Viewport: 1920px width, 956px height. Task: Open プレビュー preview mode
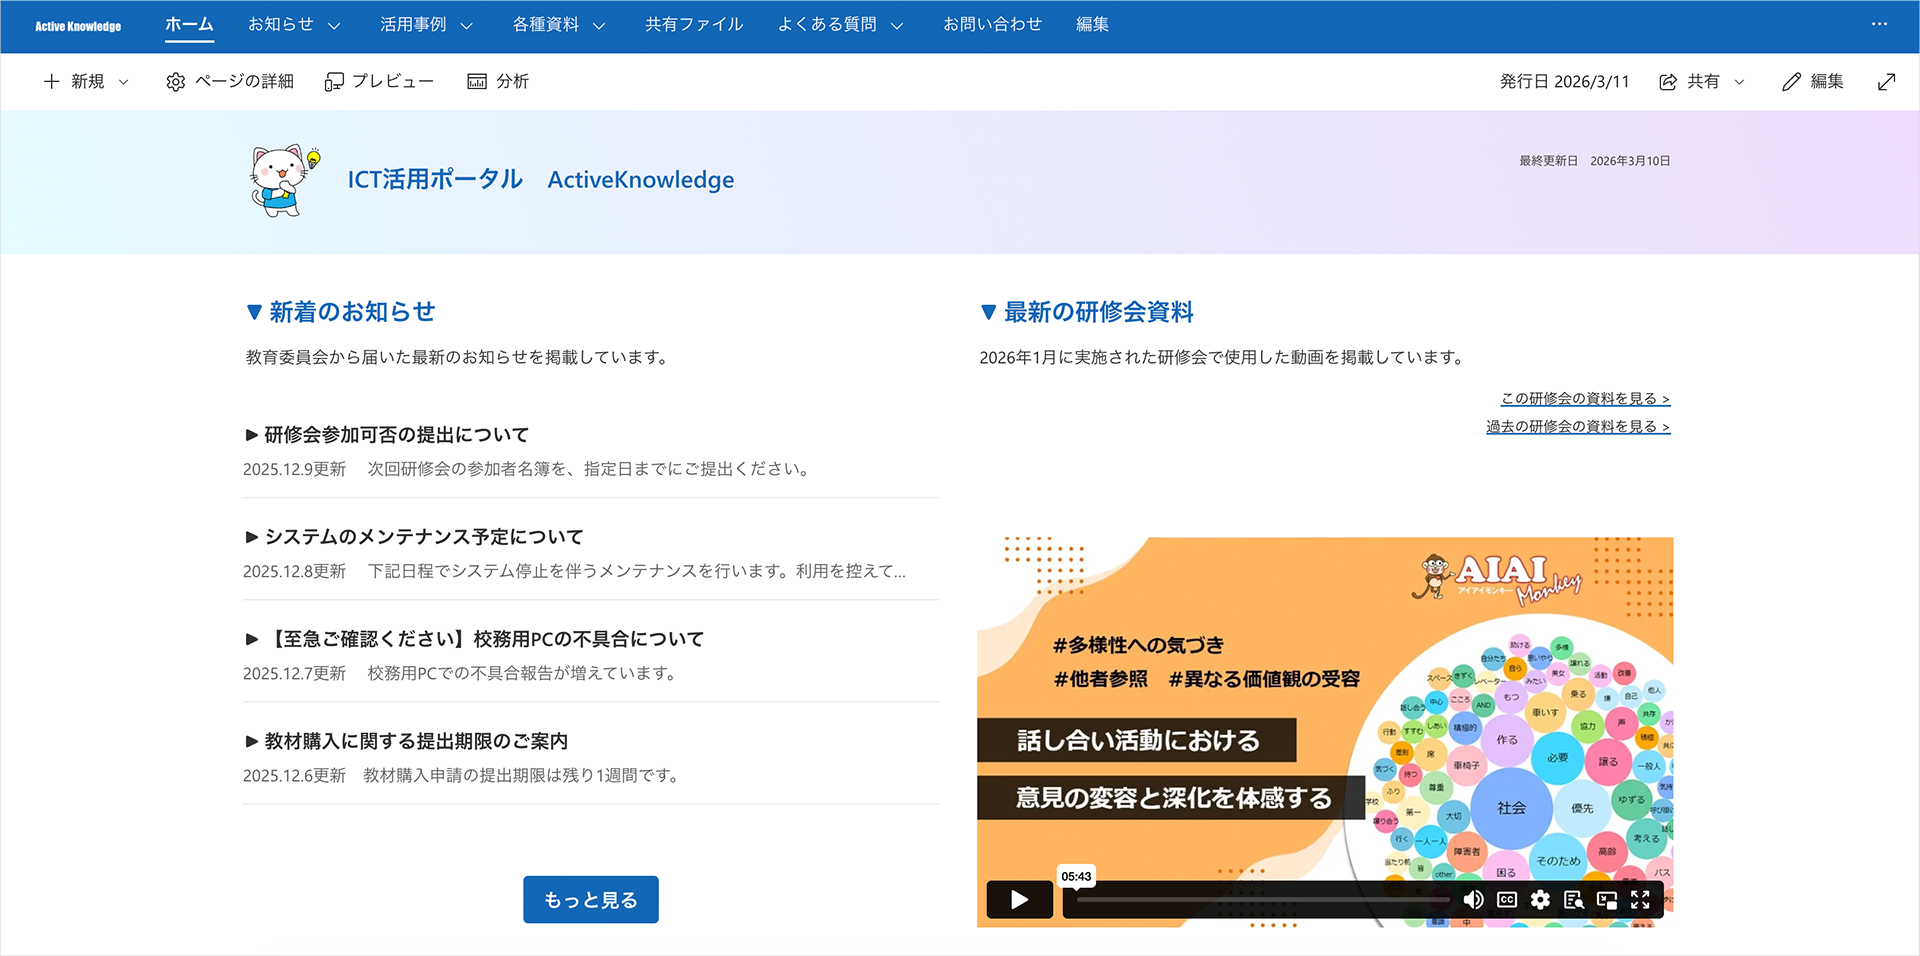(379, 82)
